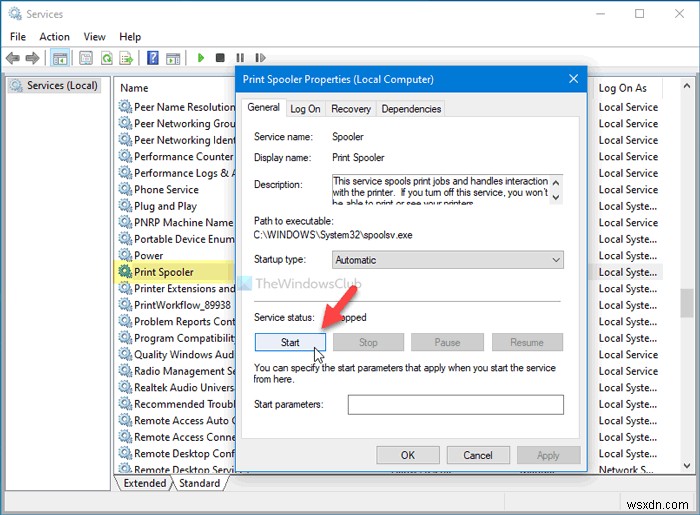
Task: Click gear icon beside Problem Reports Control
Action: (125, 321)
